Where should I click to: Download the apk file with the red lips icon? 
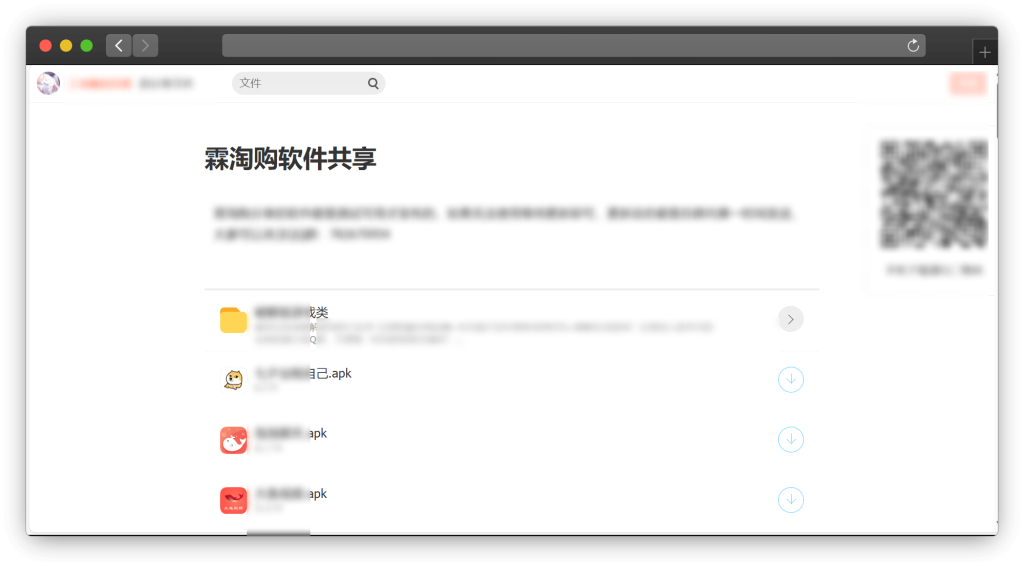tap(790, 499)
